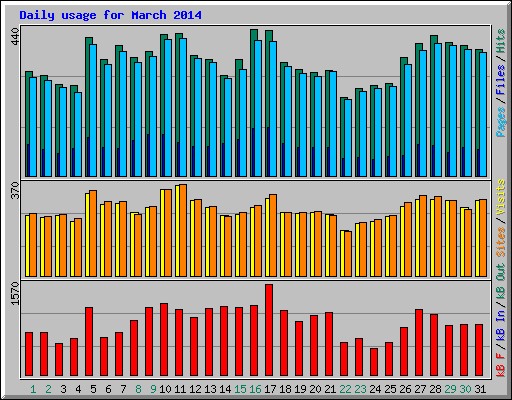Click day 22 on the x-axis
Viewport: 512px width, 400px height.
click(345, 389)
